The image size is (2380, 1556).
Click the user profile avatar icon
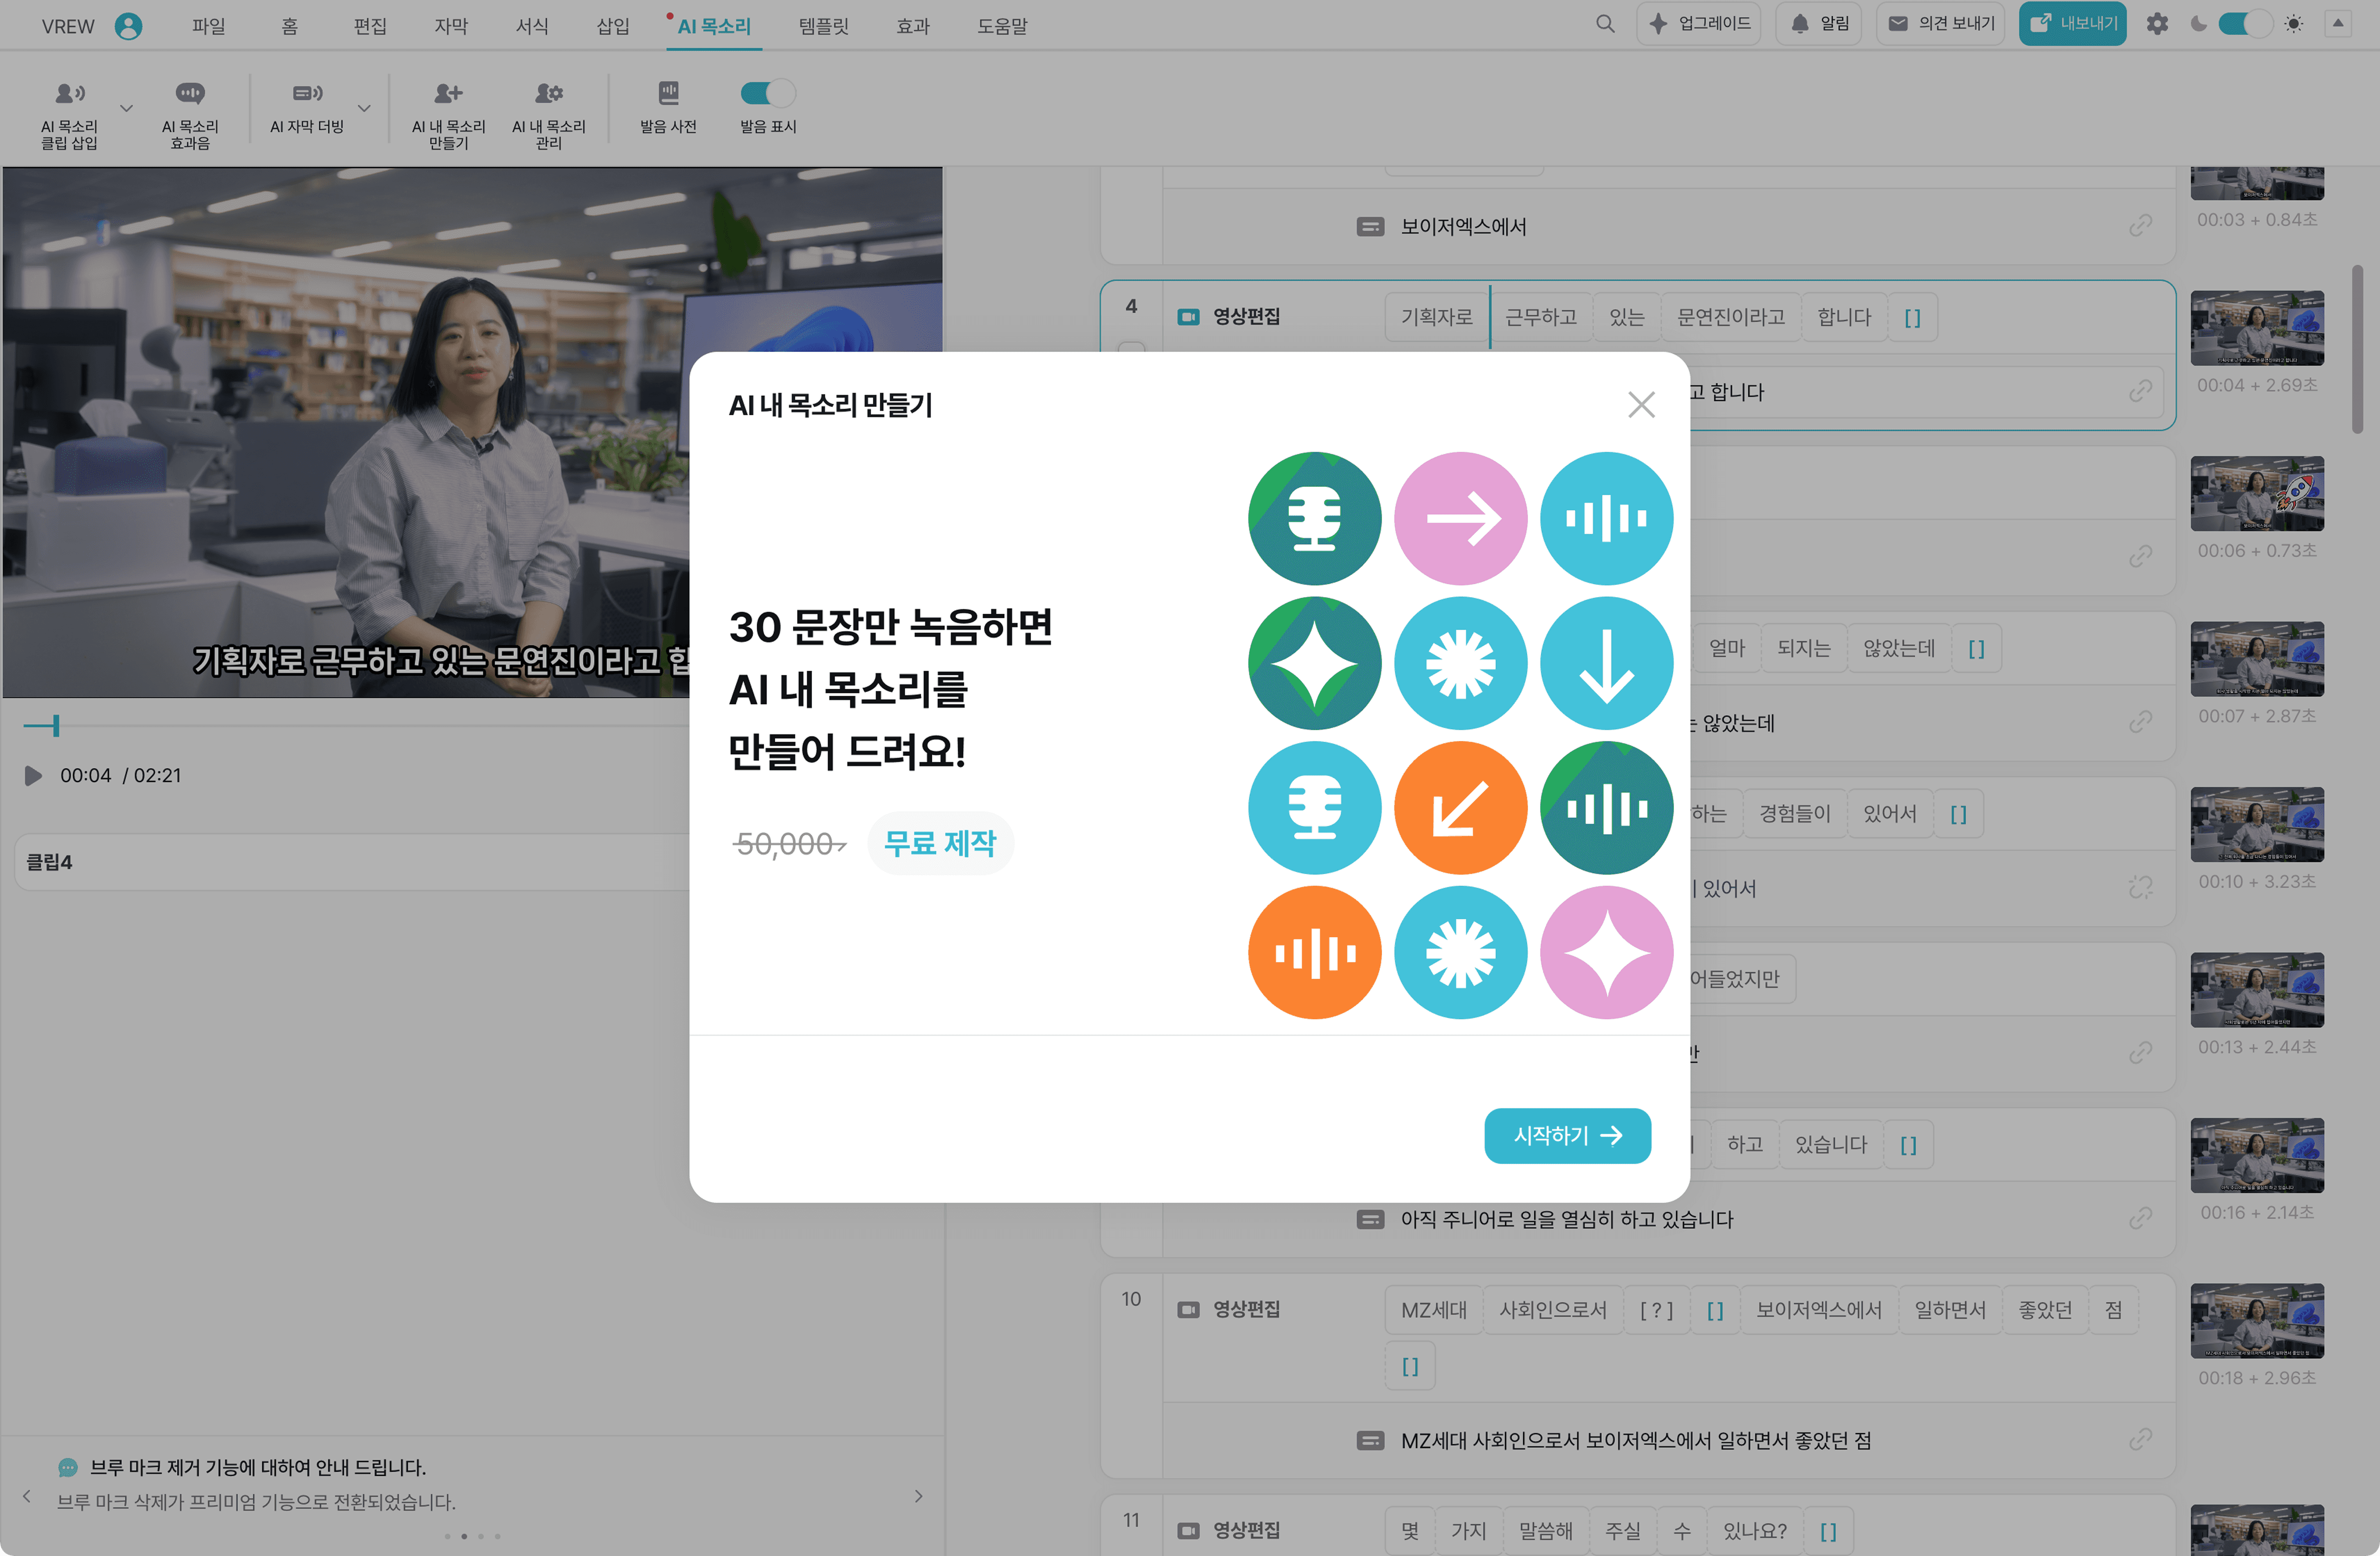tap(128, 26)
